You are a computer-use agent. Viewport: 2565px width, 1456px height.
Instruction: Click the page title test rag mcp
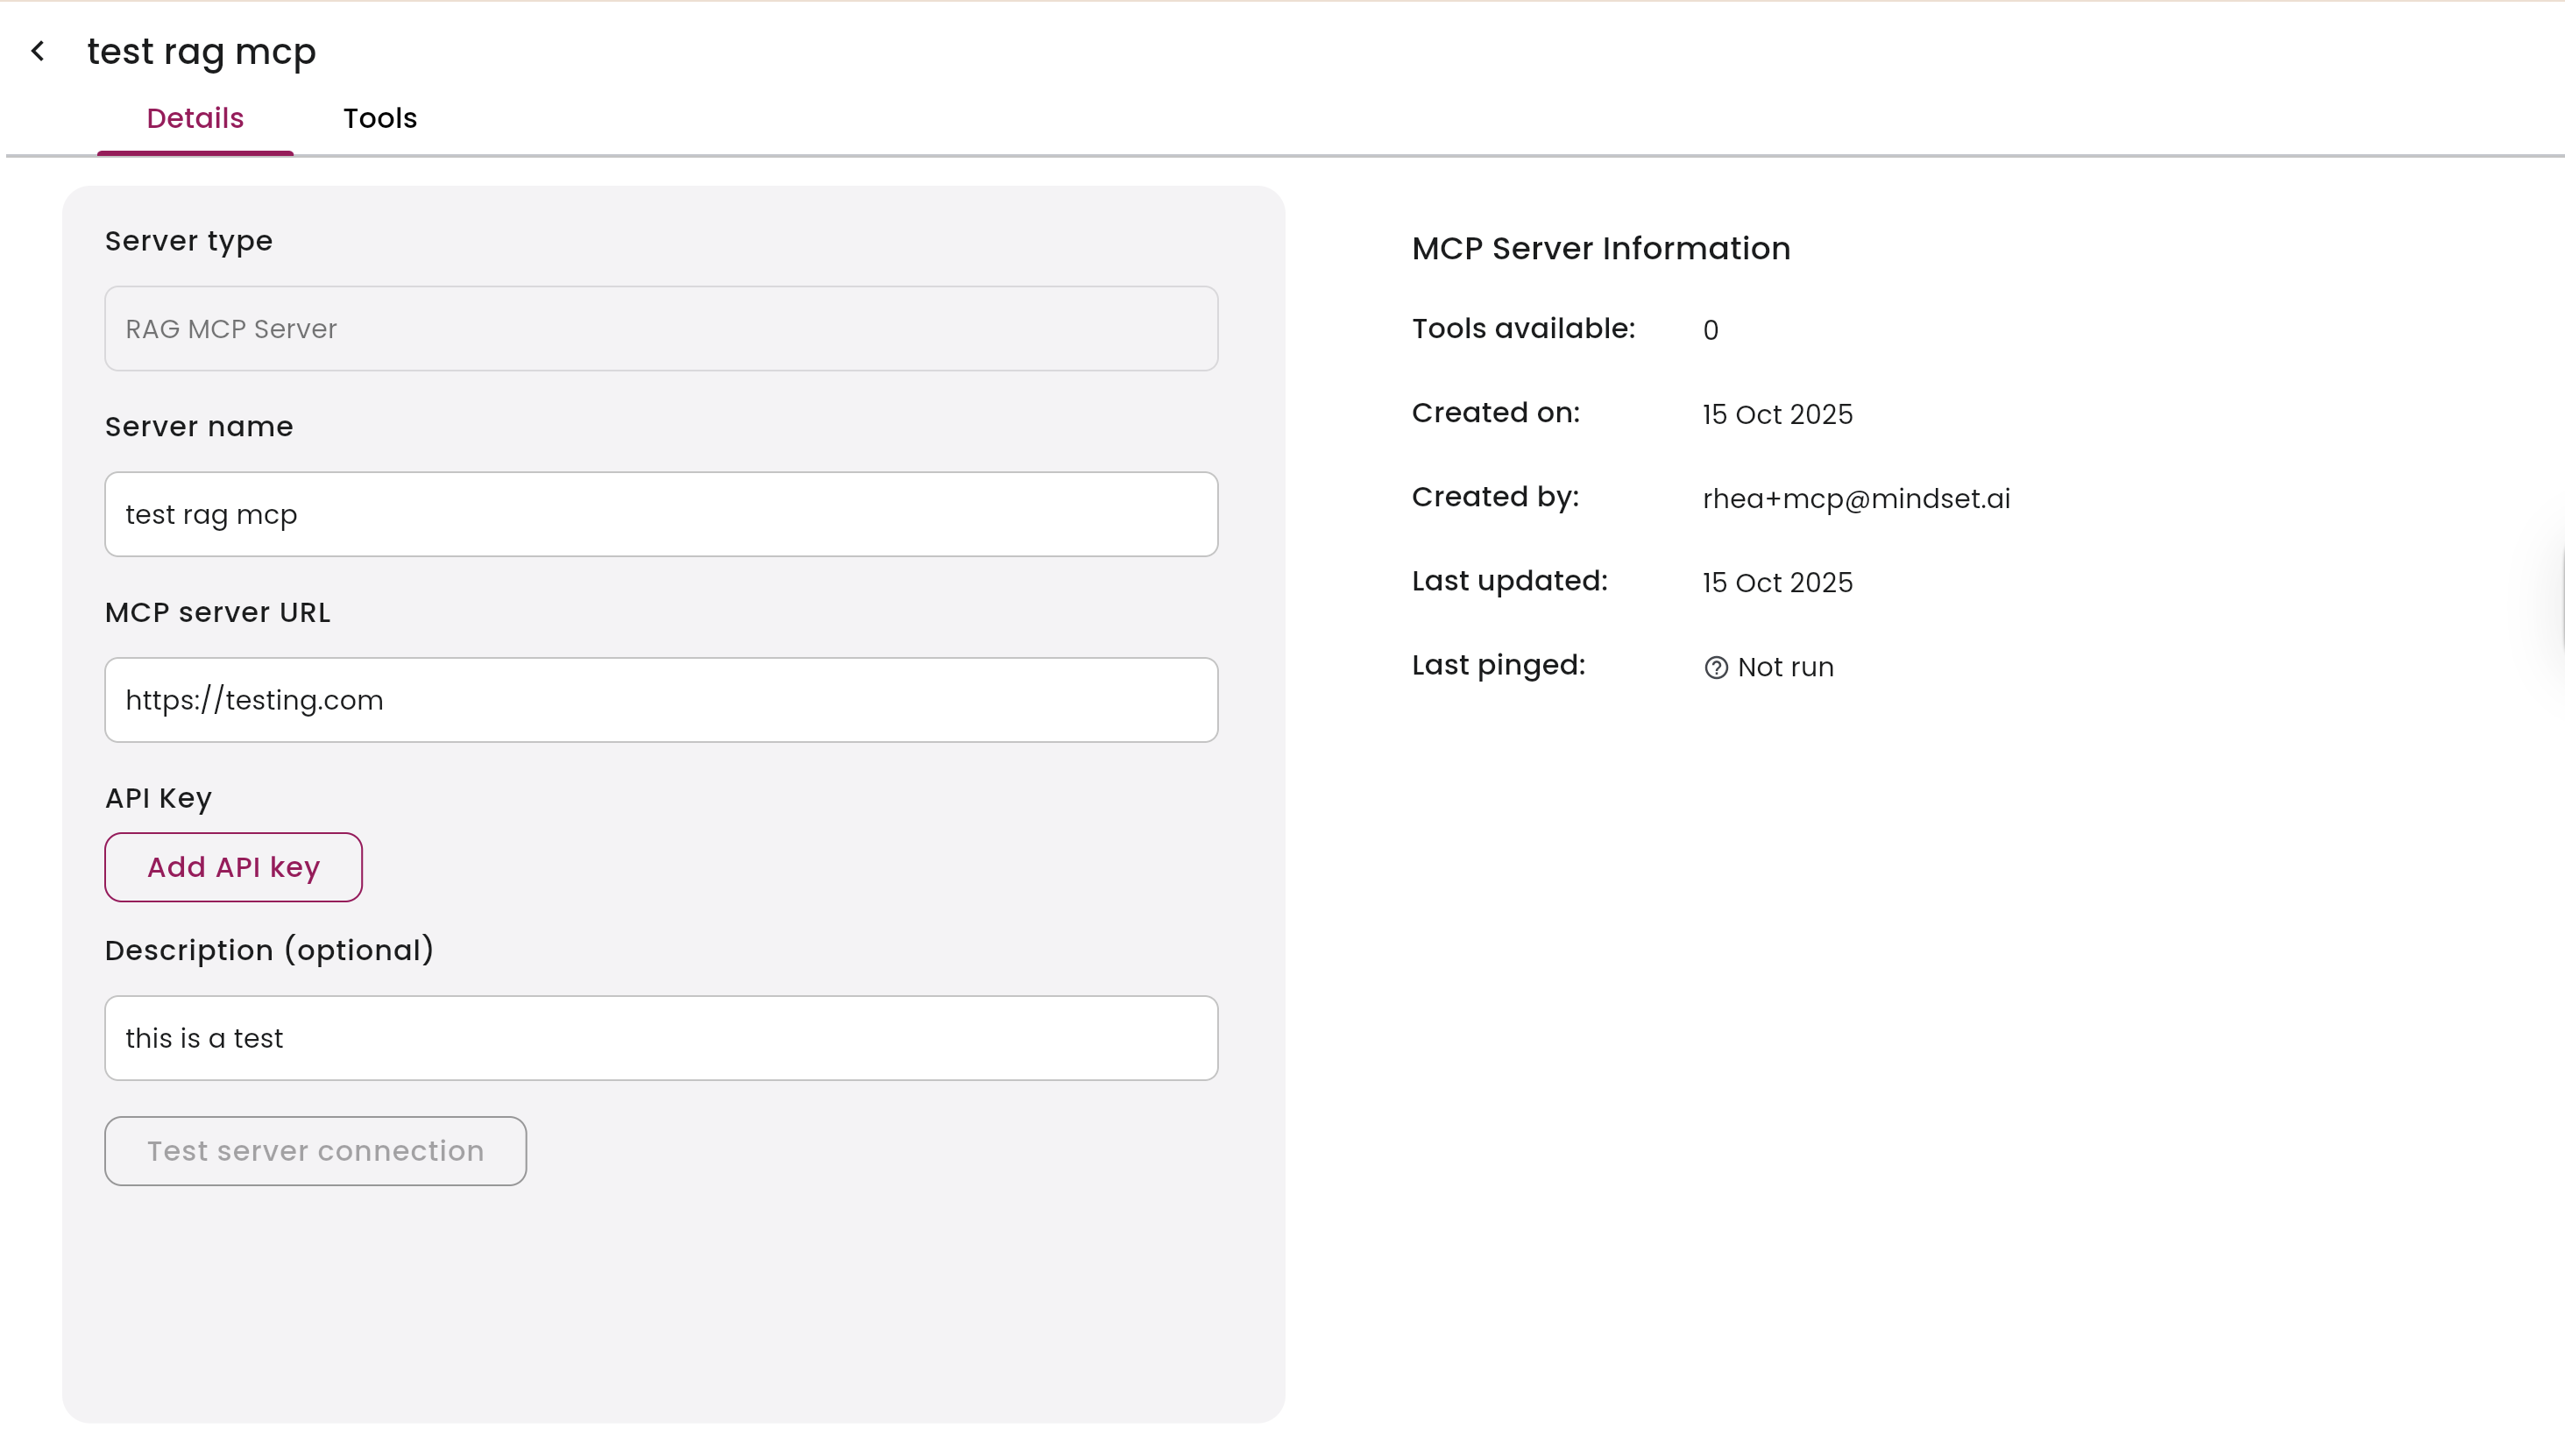click(201, 51)
